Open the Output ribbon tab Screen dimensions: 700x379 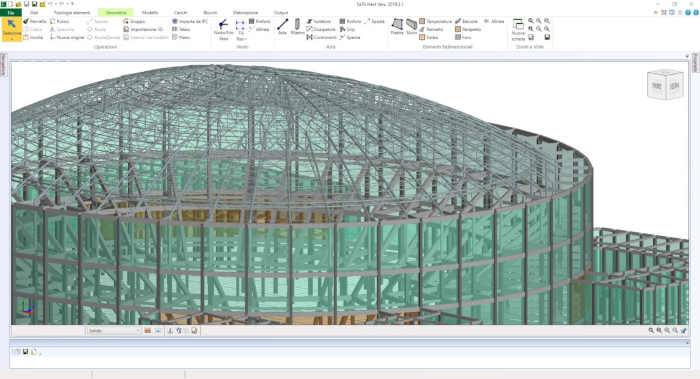pos(281,12)
